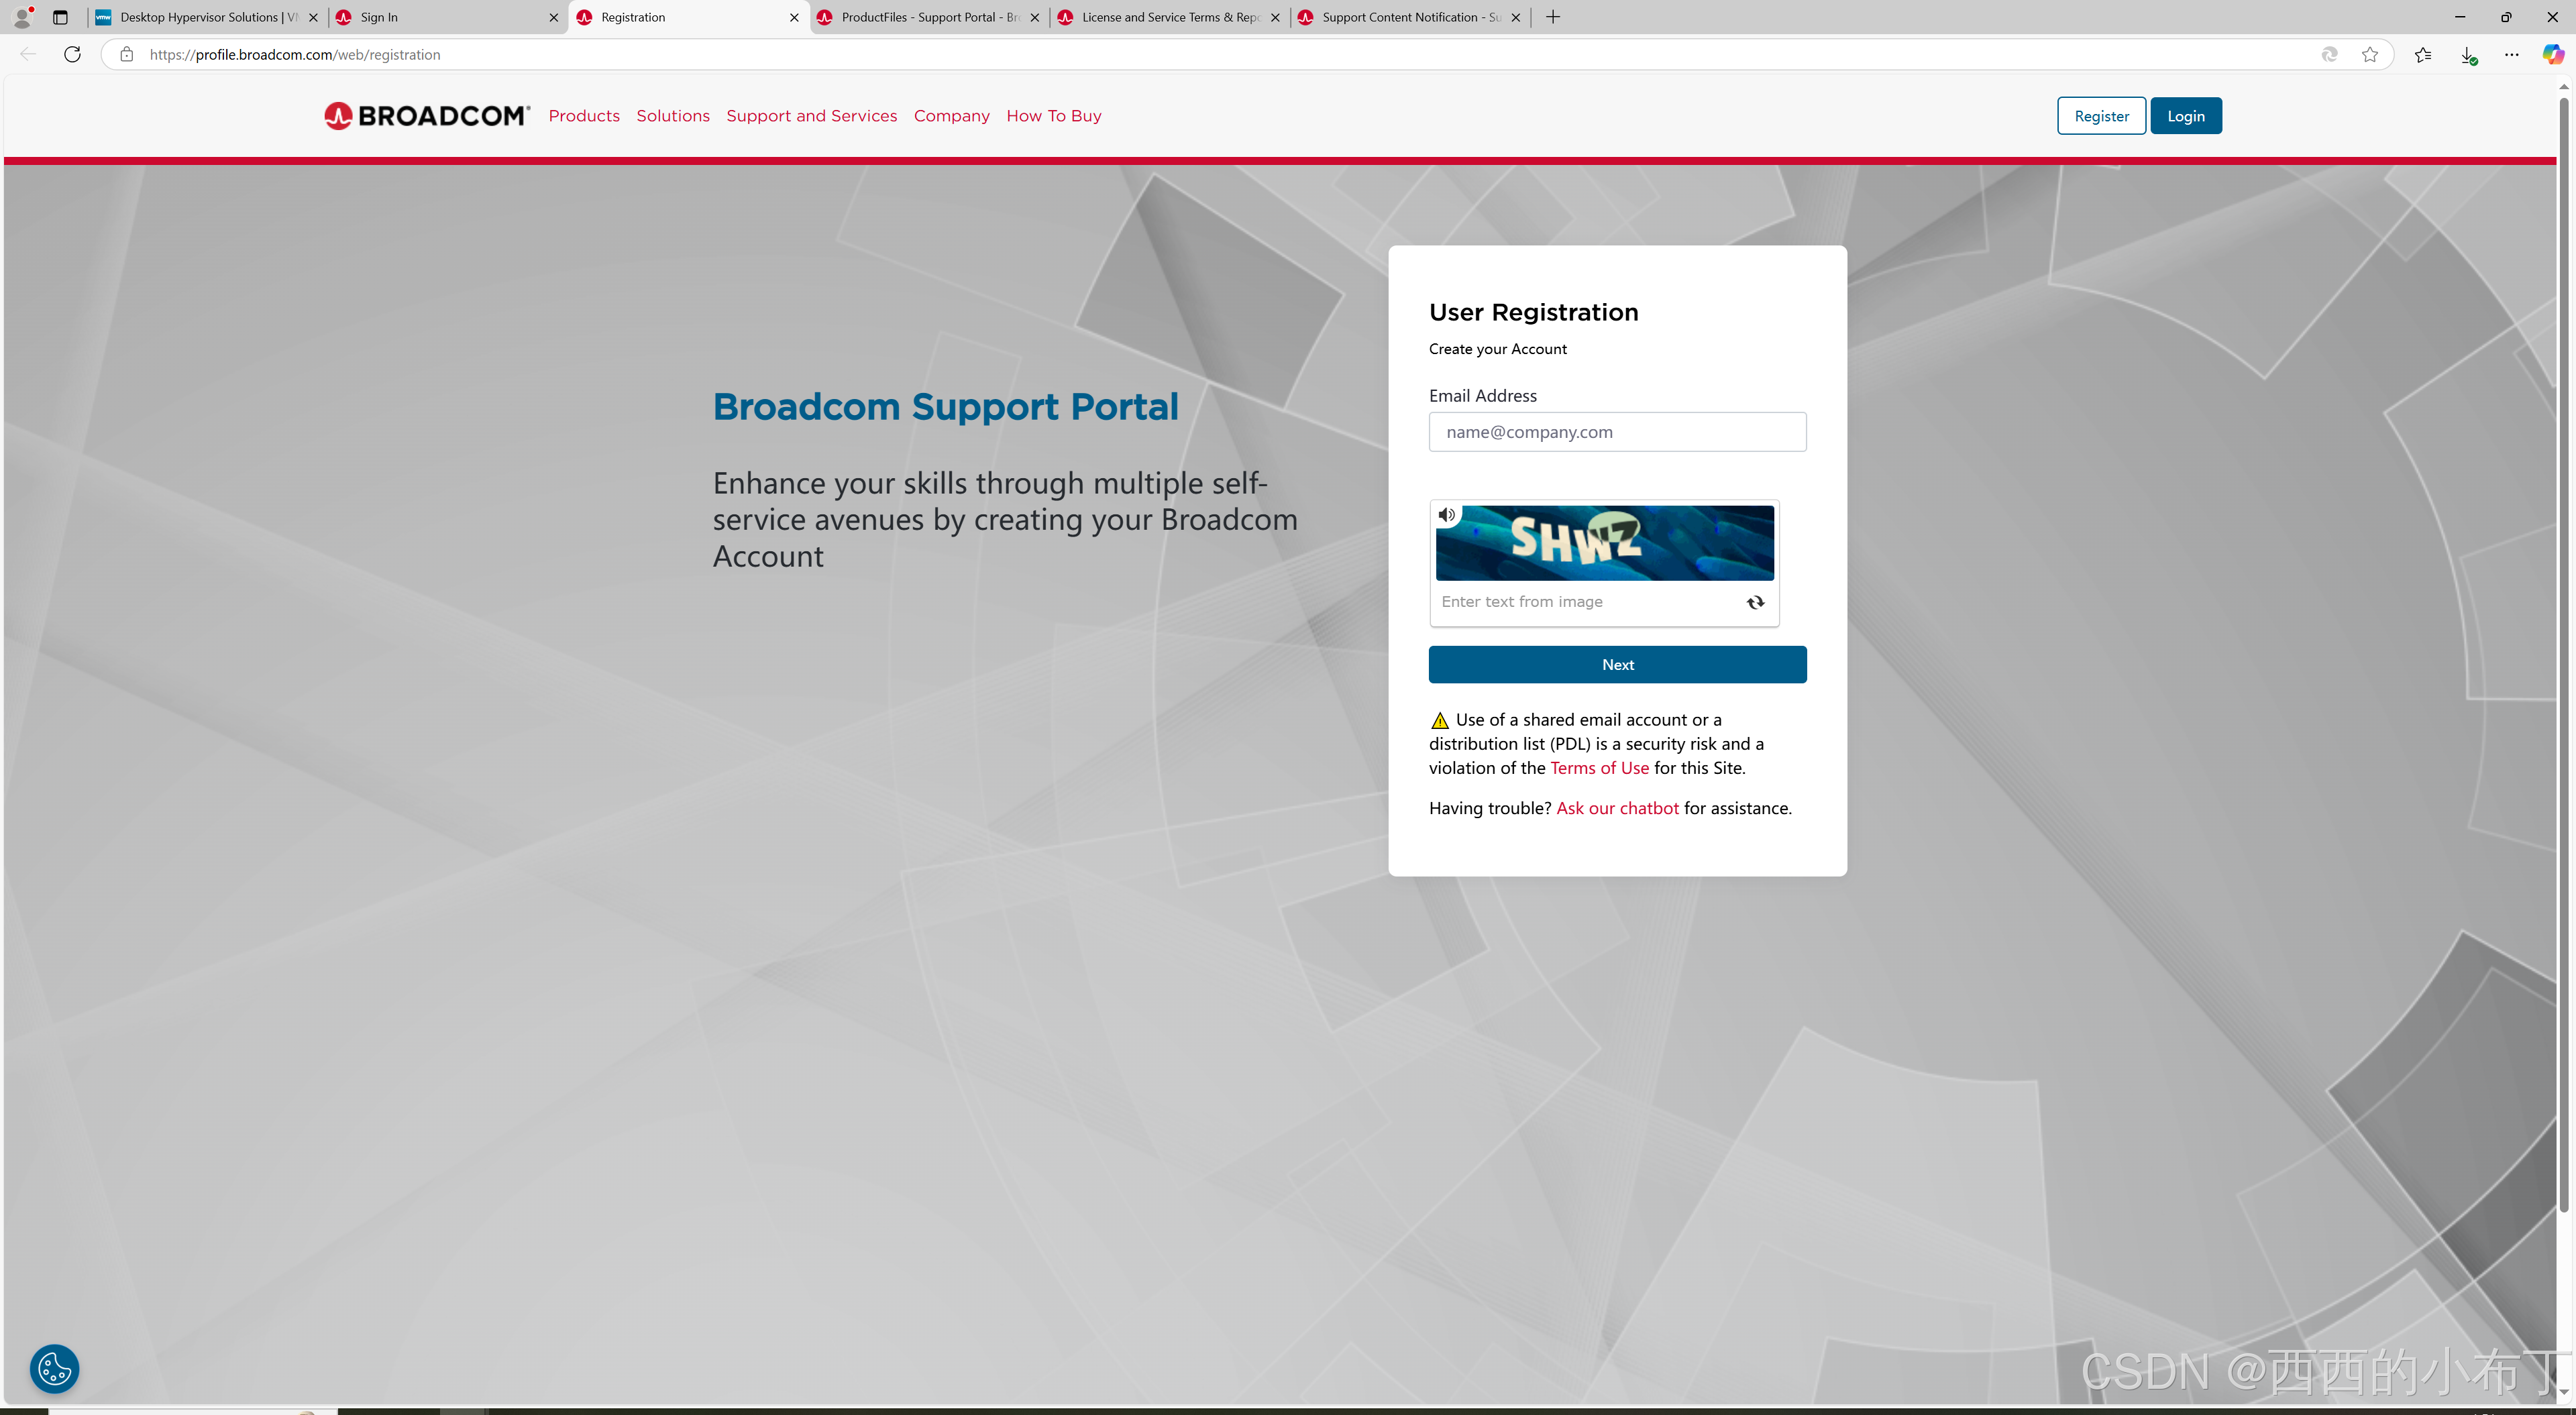Open the Terms of Use link
Screen dimensions: 2576x1415
pos(1599,768)
